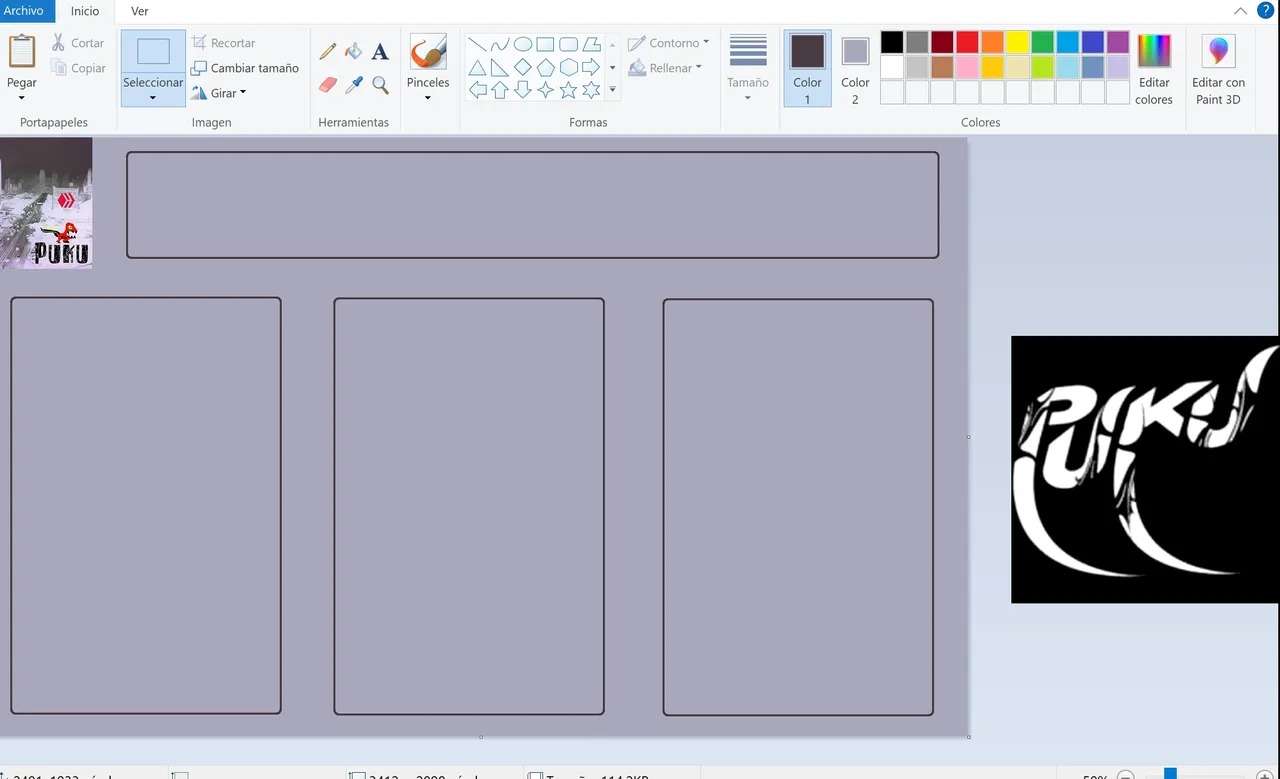Select the Magnifier tool

click(380, 85)
